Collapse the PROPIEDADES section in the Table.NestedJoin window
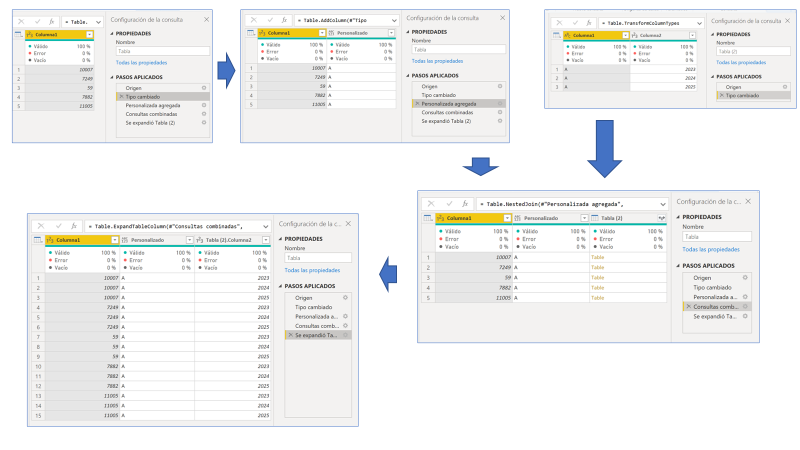The height and width of the screenshot is (450, 800). pos(679,217)
